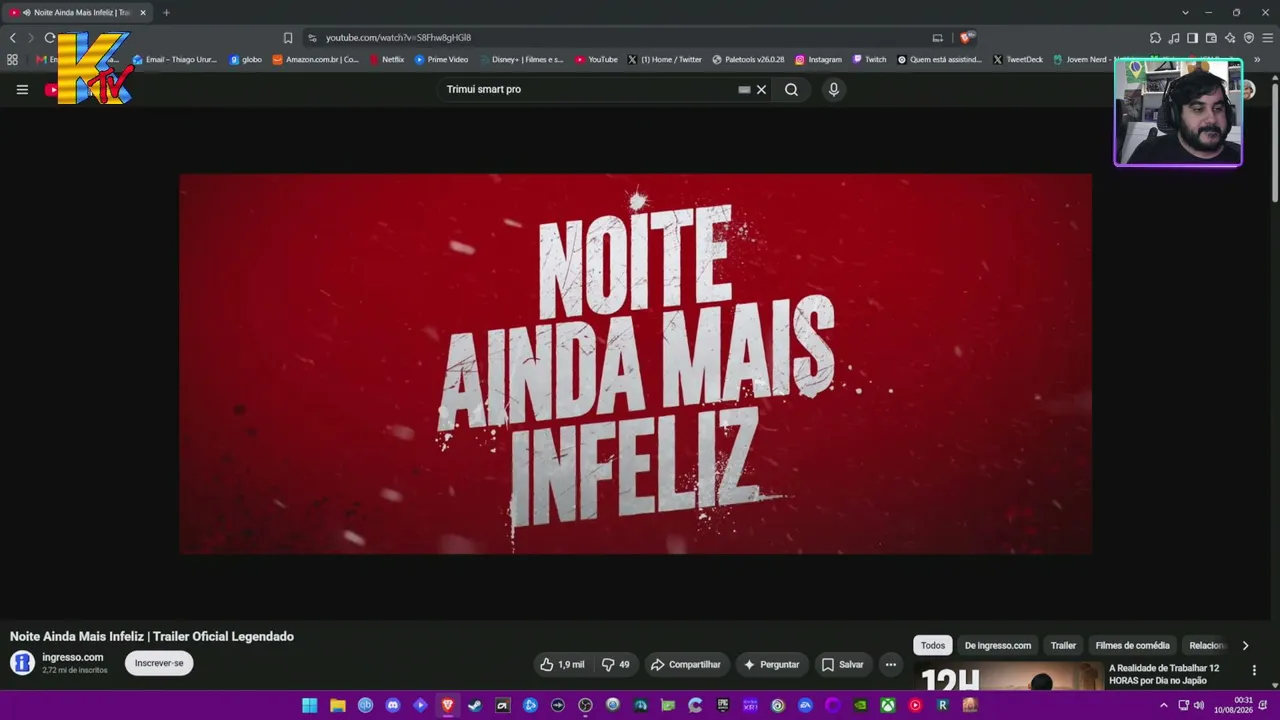This screenshot has height=720, width=1280.
Task: Save video with the Salvar button
Action: (842, 664)
